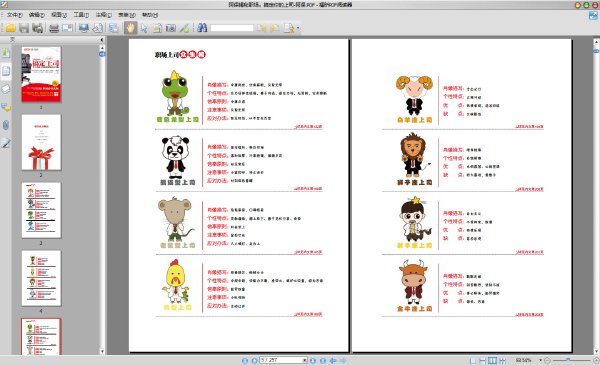Image resolution: width=600 pixels, height=365 pixels.
Task: Click the save-with-printer icon
Action: pos(38,28)
